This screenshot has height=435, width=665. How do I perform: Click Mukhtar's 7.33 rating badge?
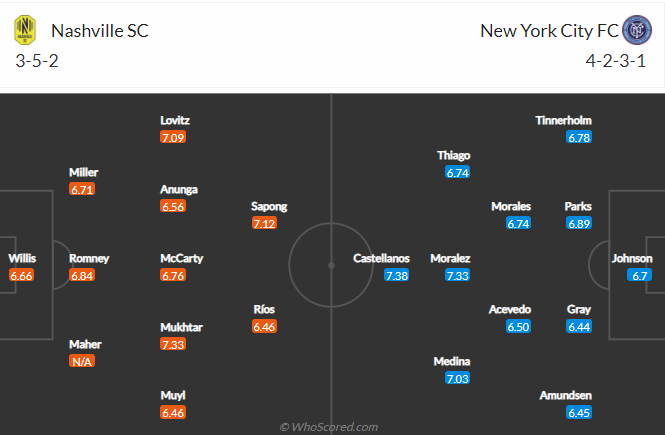[173, 344]
